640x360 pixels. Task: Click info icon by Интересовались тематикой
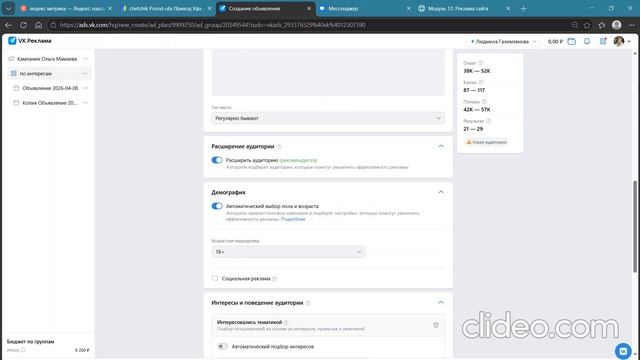[286, 322]
